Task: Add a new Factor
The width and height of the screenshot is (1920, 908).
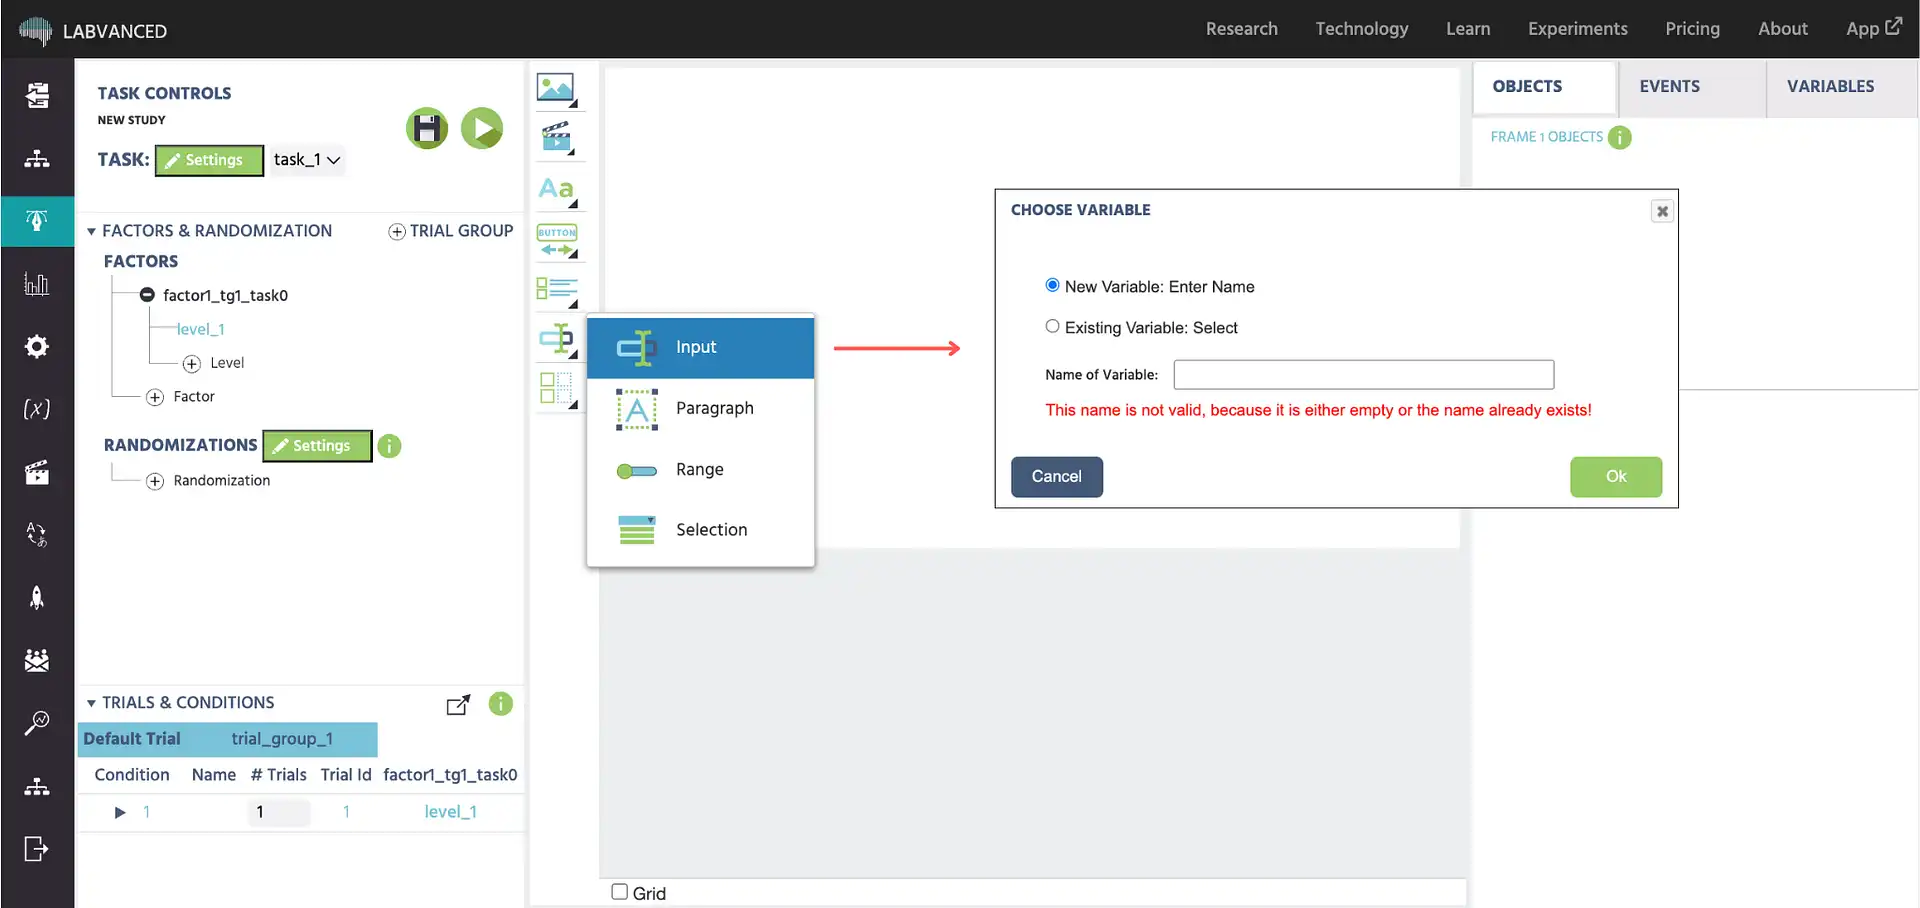Action: click(155, 398)
